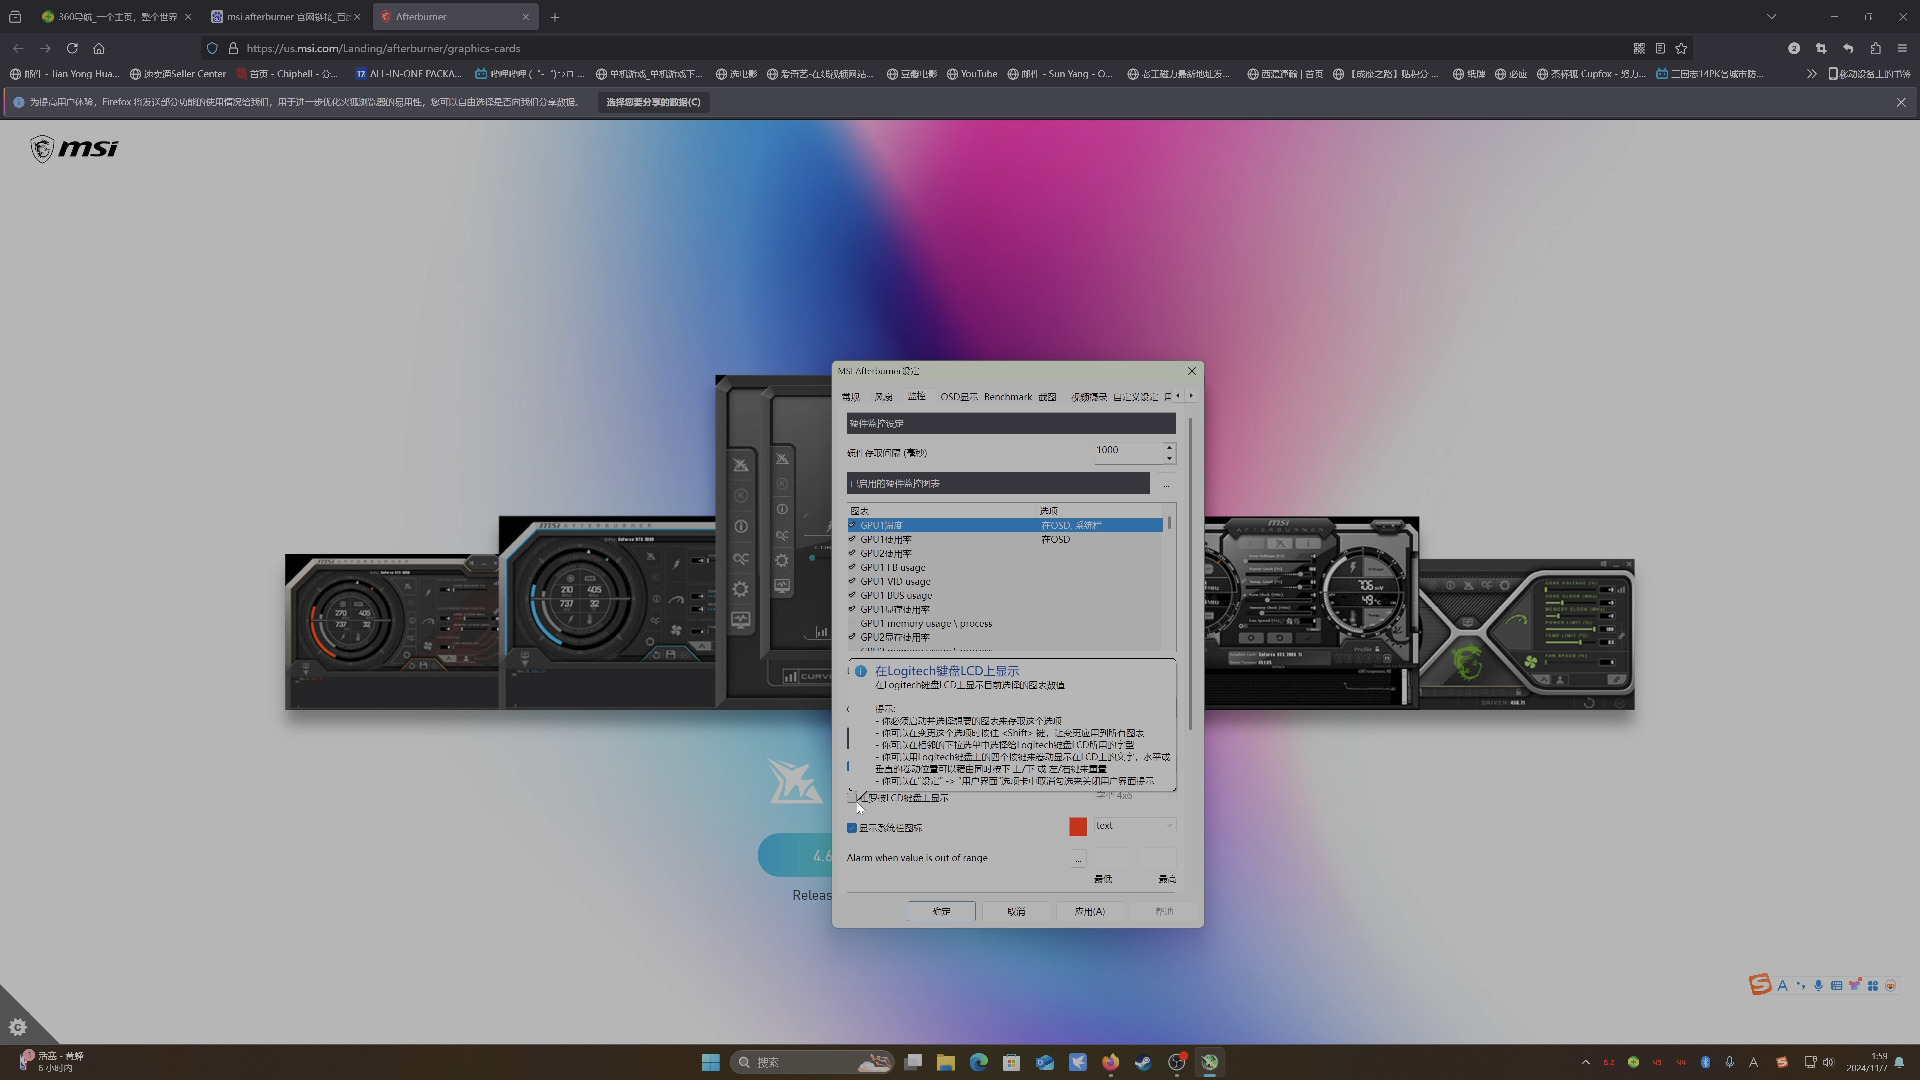Switch to the 风扇 settings tab
Screen dimensions: 1920x1080
884,397
